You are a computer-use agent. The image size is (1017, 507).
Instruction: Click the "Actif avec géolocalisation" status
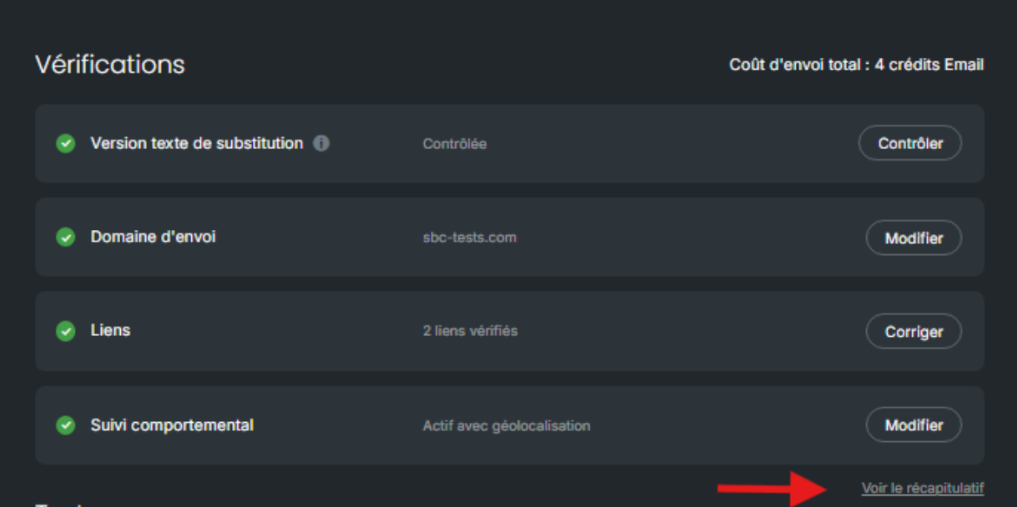pyautogui.click(x=506, y=426)
